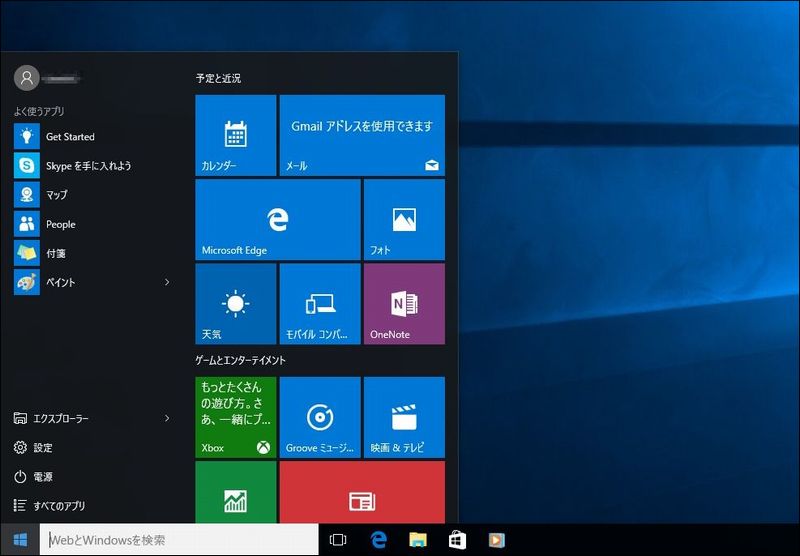800x556 pixels.
Task: Click the ゲームとエンターテイメント group header
Action: tap(240, 360)
